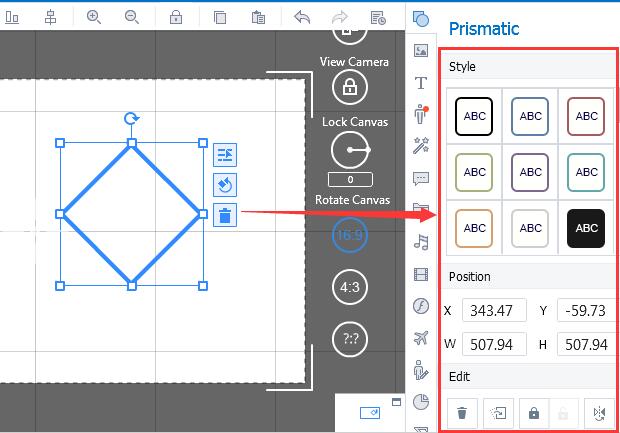The width and height of the screenshot is (620, 433).
Task: Open the music note audio icon
Action: point(421,242)
